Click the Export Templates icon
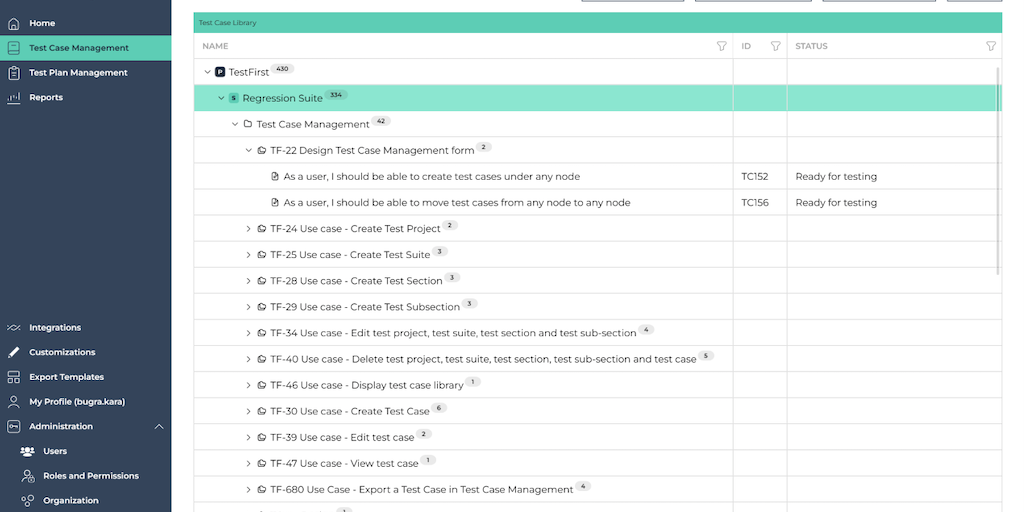The width and height of the screenshot is (1024, 512). click(x=13, y=377)
